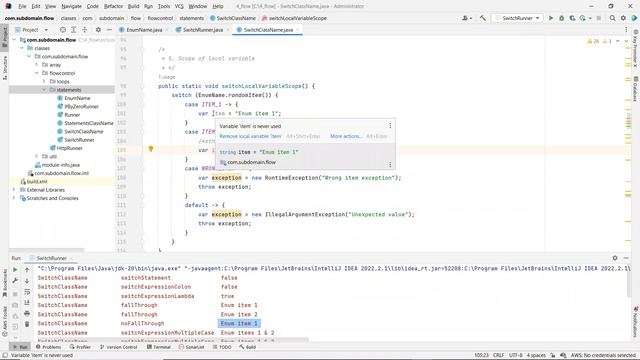Viewport: 640px width, 360px height.
Task: Rerun SwitchRunner from Run panel
Action: (x=15, y=270)
